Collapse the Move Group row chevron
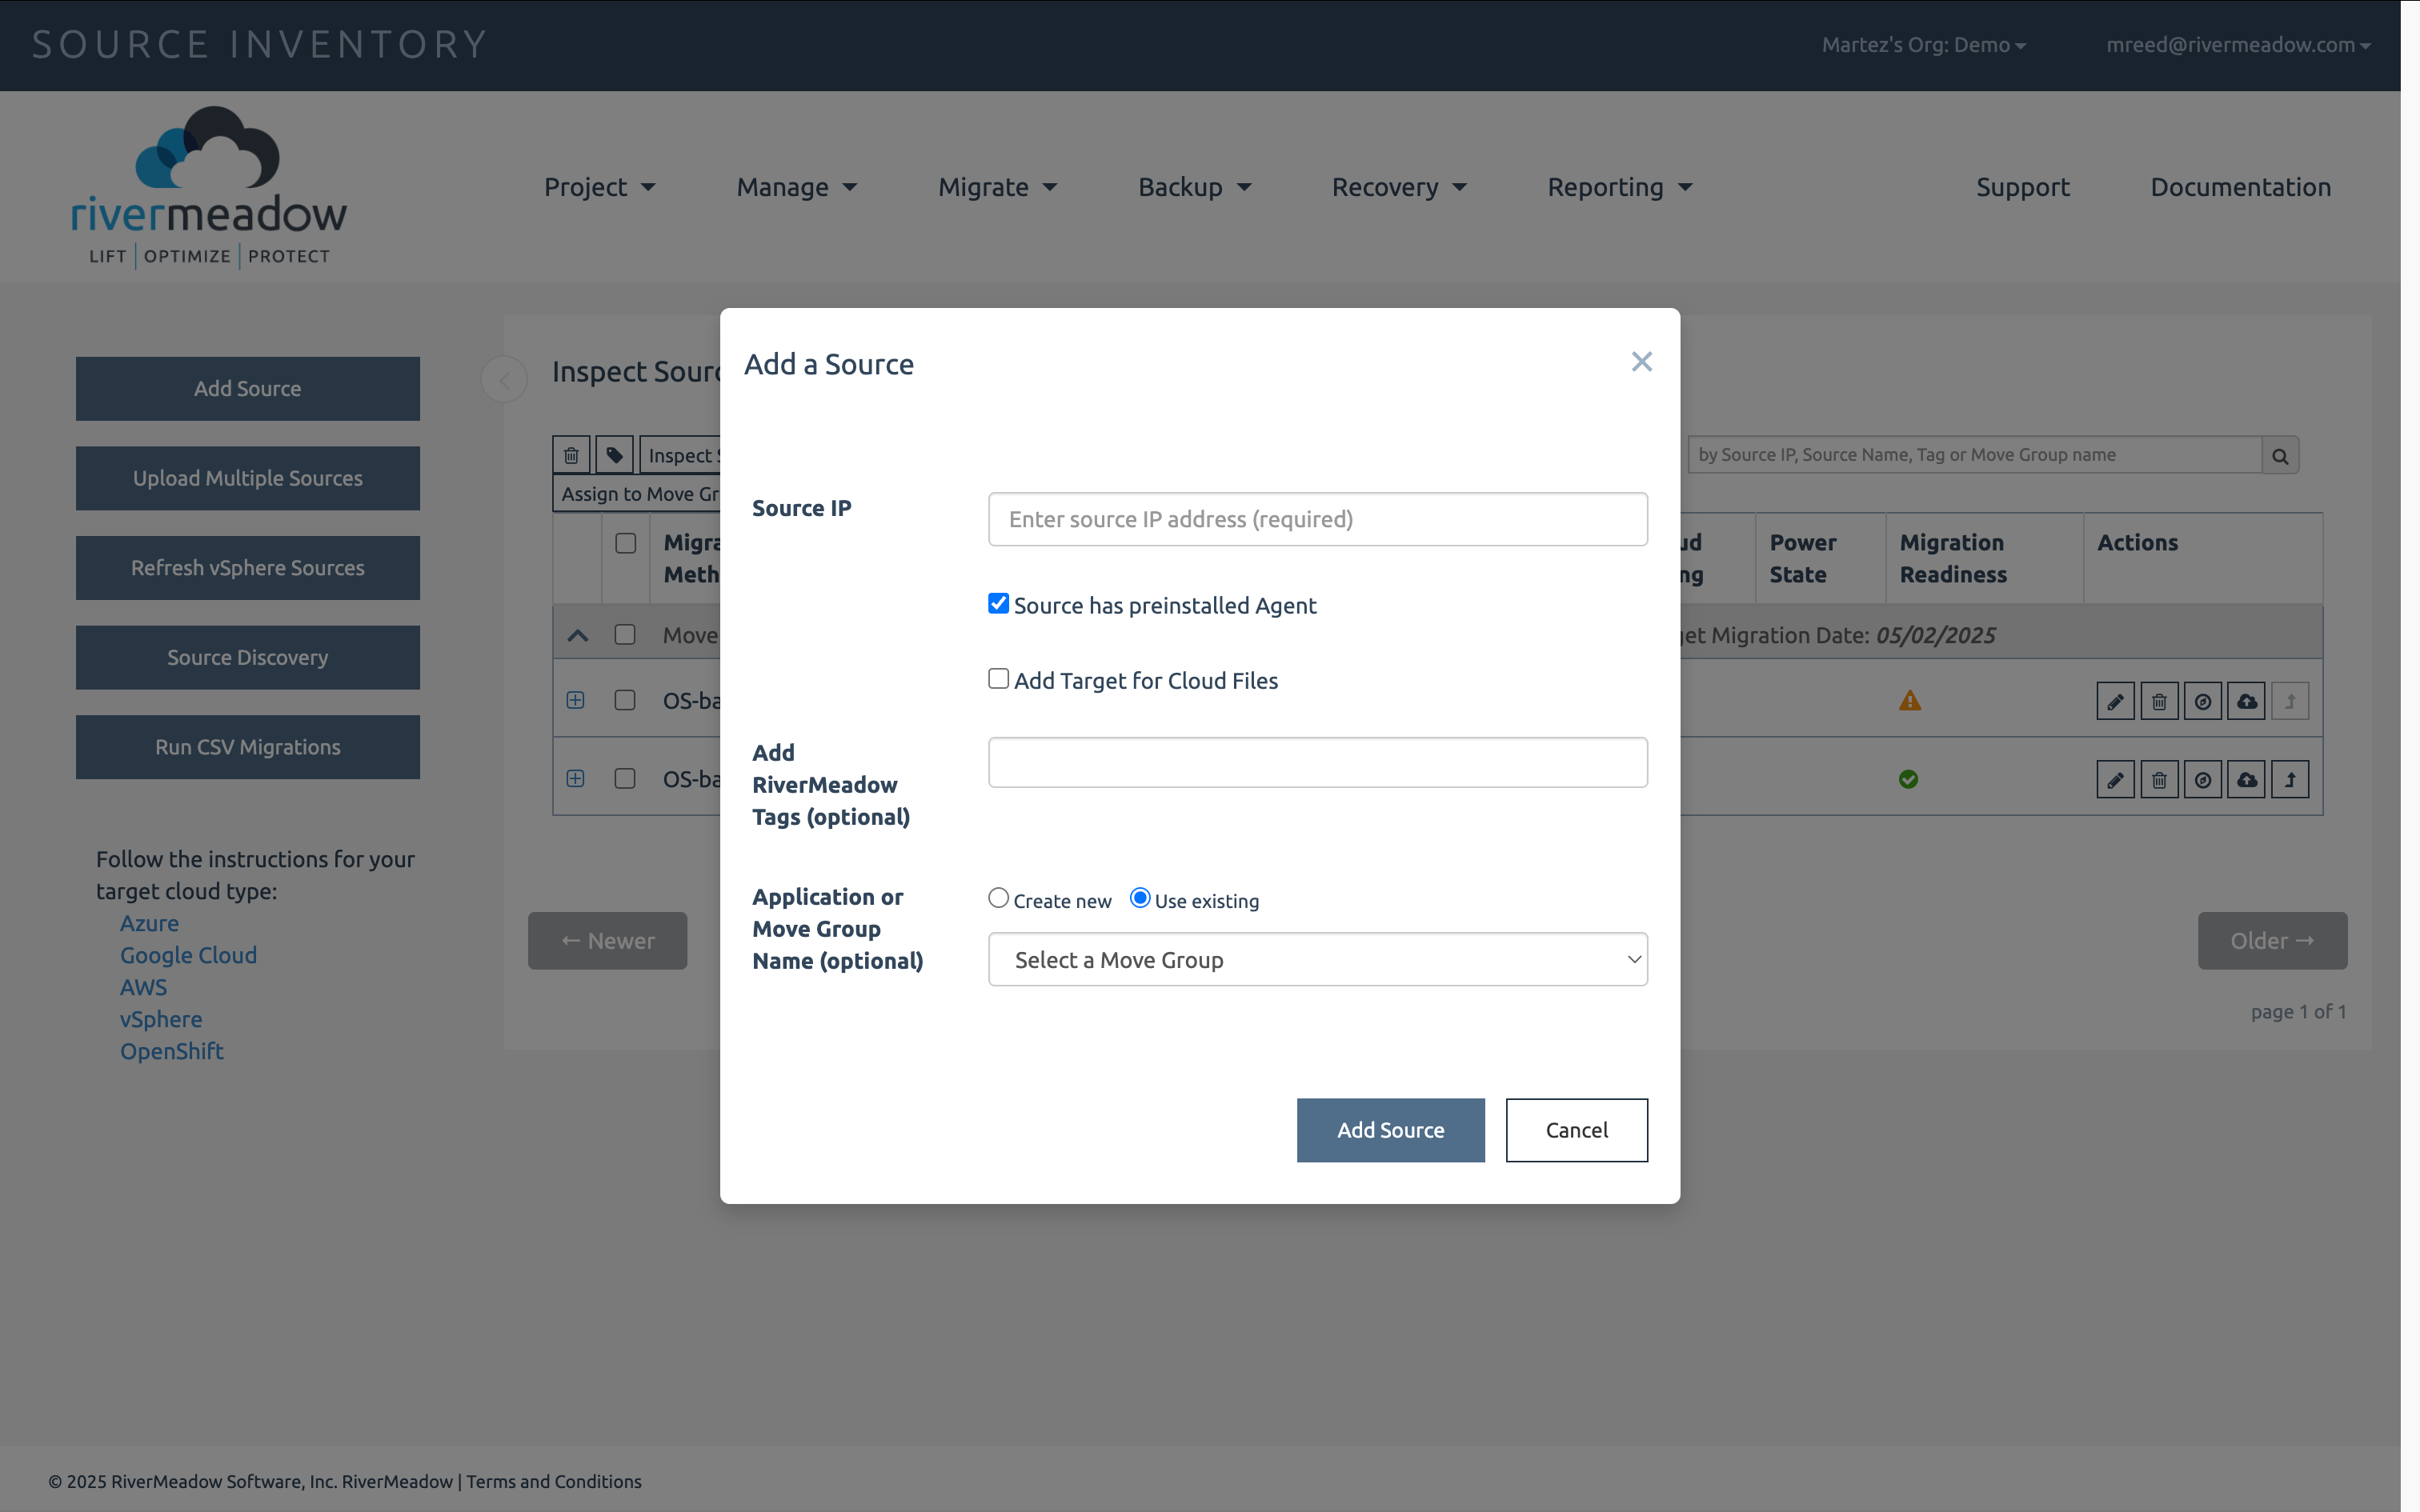 (x=578, y=636)
